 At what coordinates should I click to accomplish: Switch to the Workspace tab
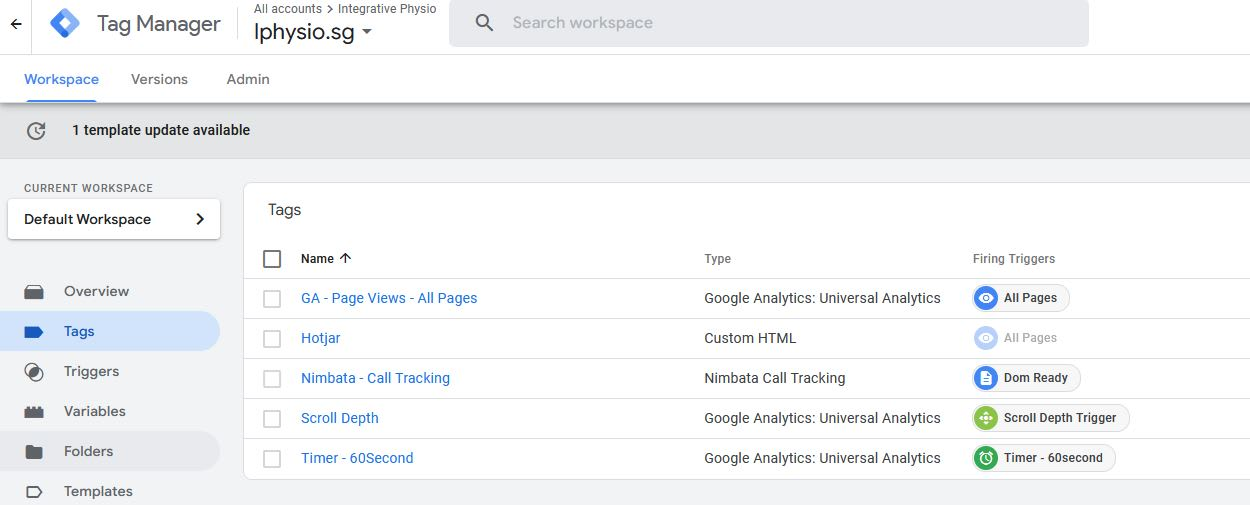[61, 79]
